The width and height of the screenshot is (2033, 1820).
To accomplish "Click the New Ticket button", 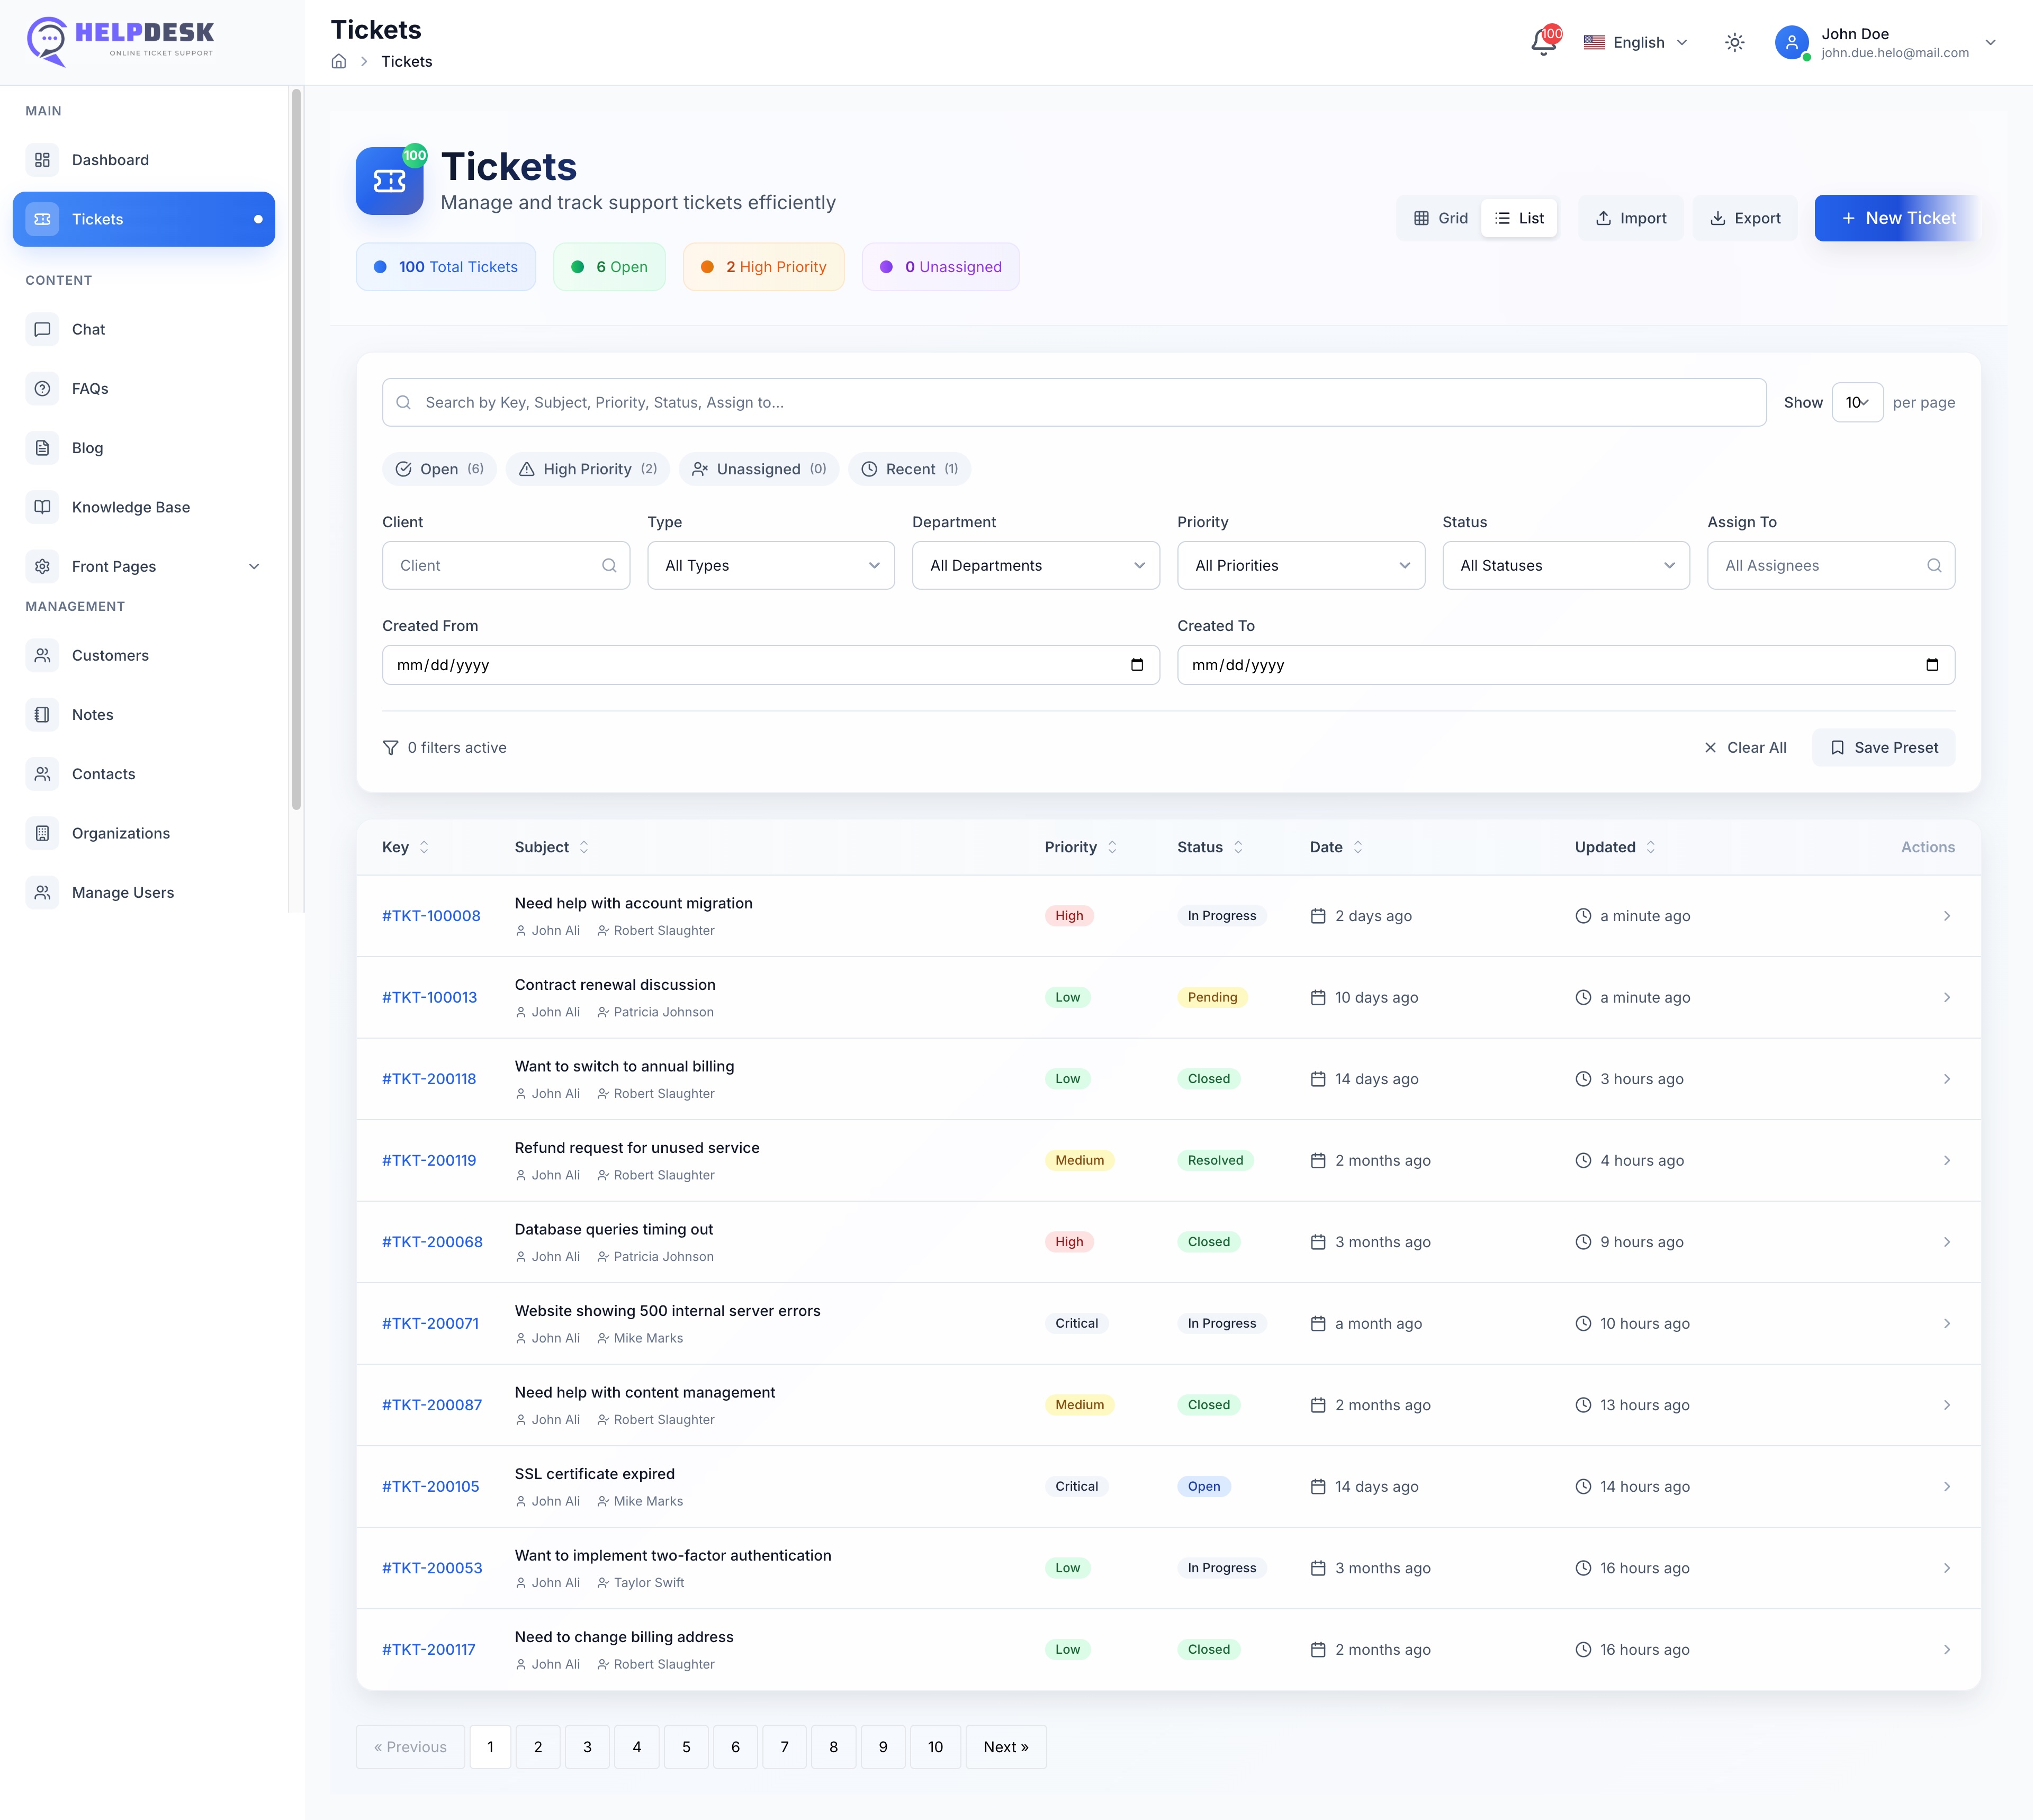I will 1897,218.
